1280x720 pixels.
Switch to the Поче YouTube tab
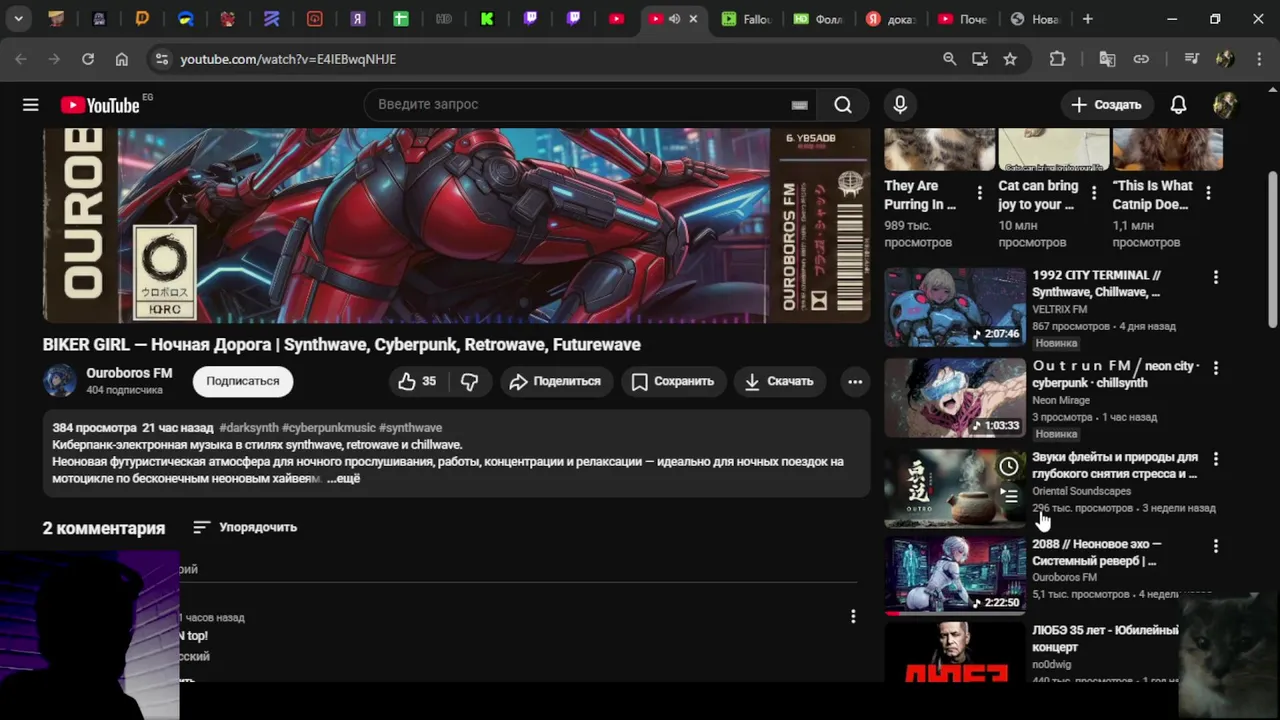[962, 19]
